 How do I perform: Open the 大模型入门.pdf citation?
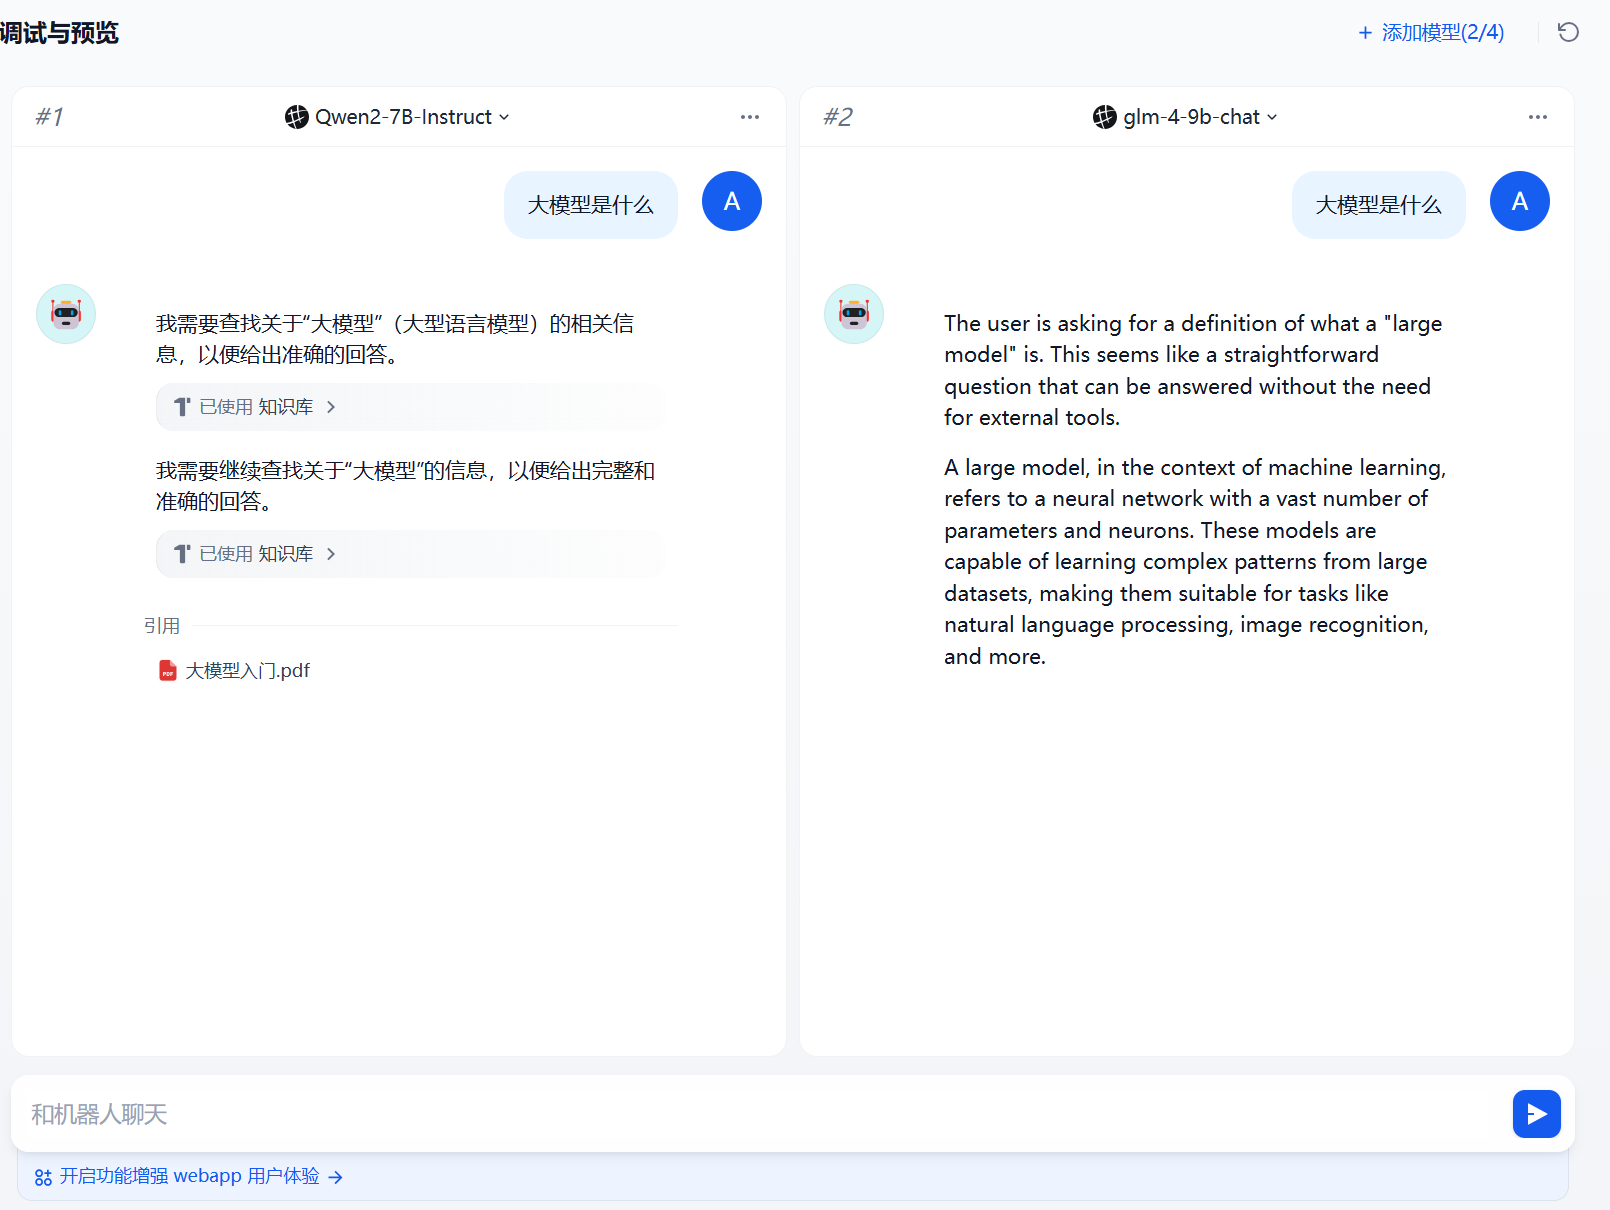pos(247,671)
